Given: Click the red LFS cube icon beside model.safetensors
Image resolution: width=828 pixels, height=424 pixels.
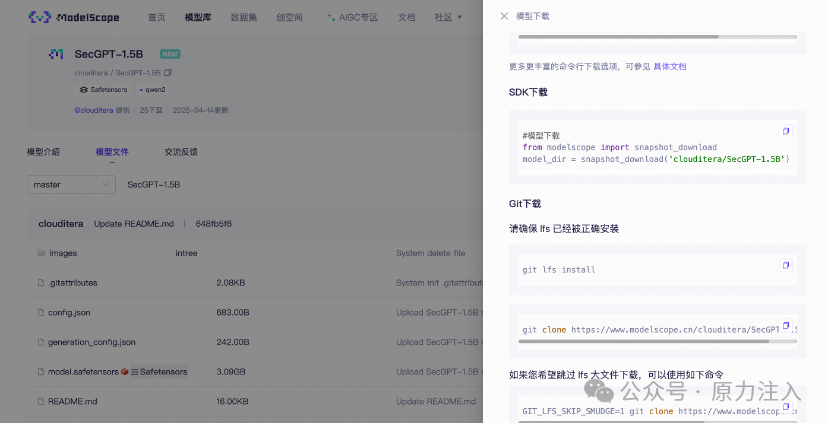Looking at the screenshot, I should pos(125,372).
